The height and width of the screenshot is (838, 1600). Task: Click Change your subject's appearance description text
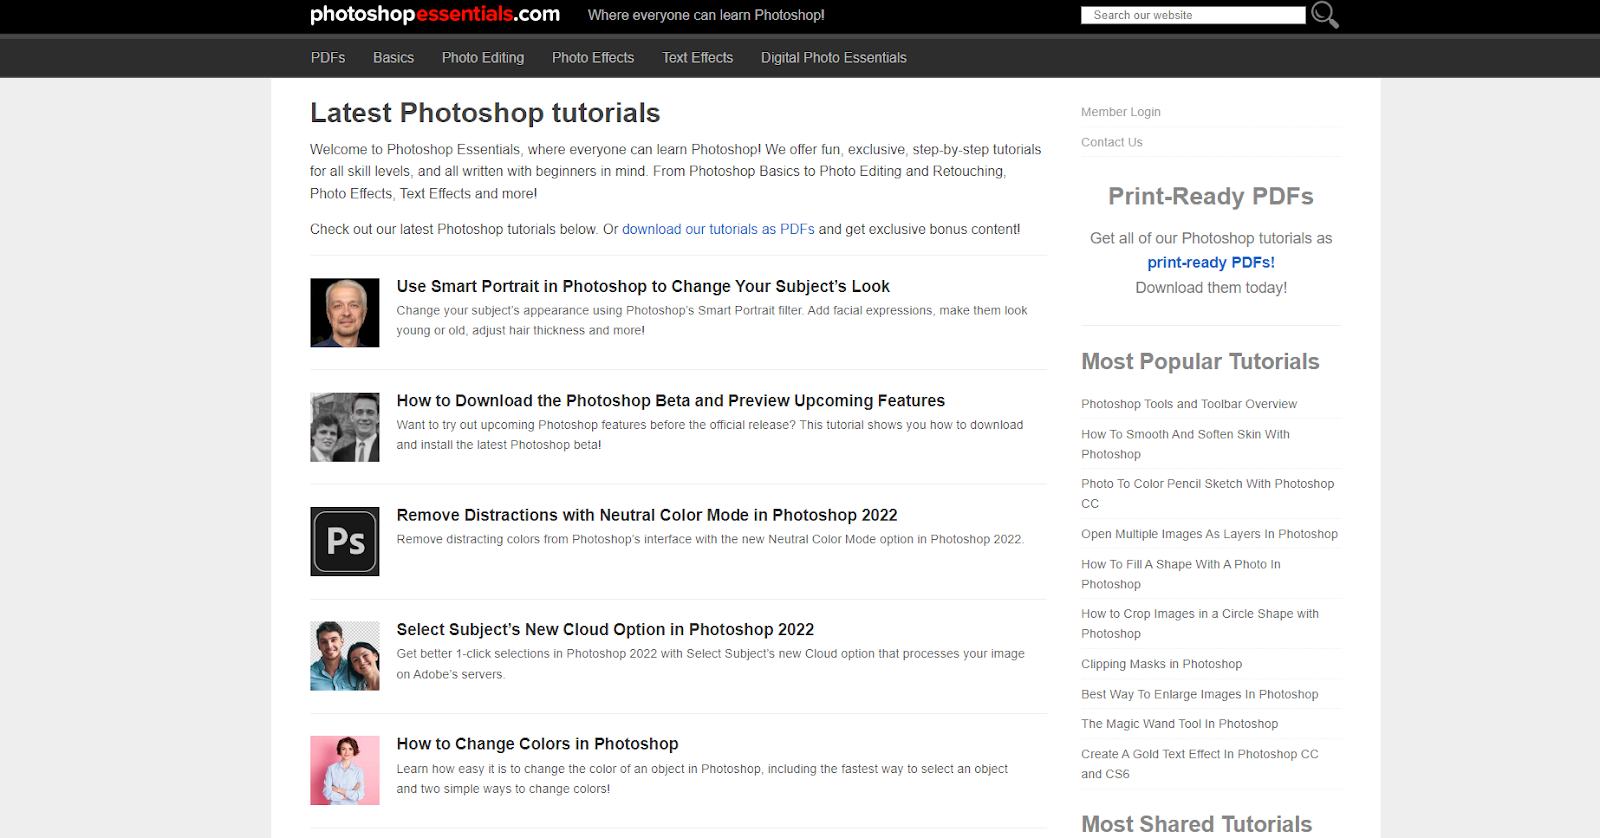712,320
